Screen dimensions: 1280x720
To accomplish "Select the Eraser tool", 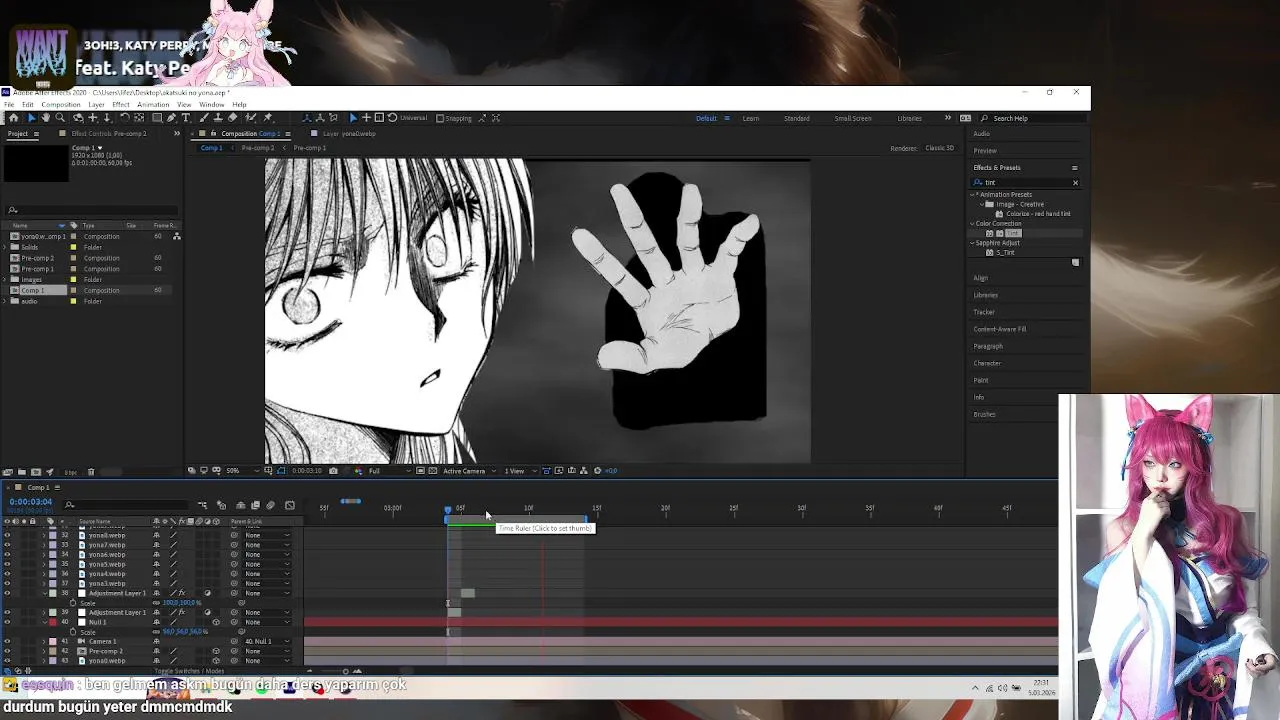I will (x=232, y=118).
